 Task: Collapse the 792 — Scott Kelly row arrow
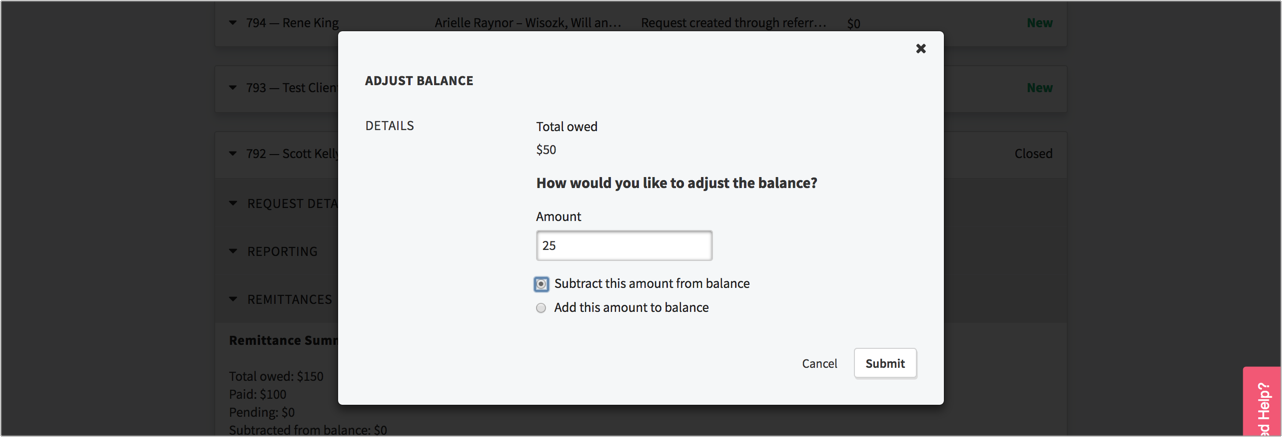233,154
